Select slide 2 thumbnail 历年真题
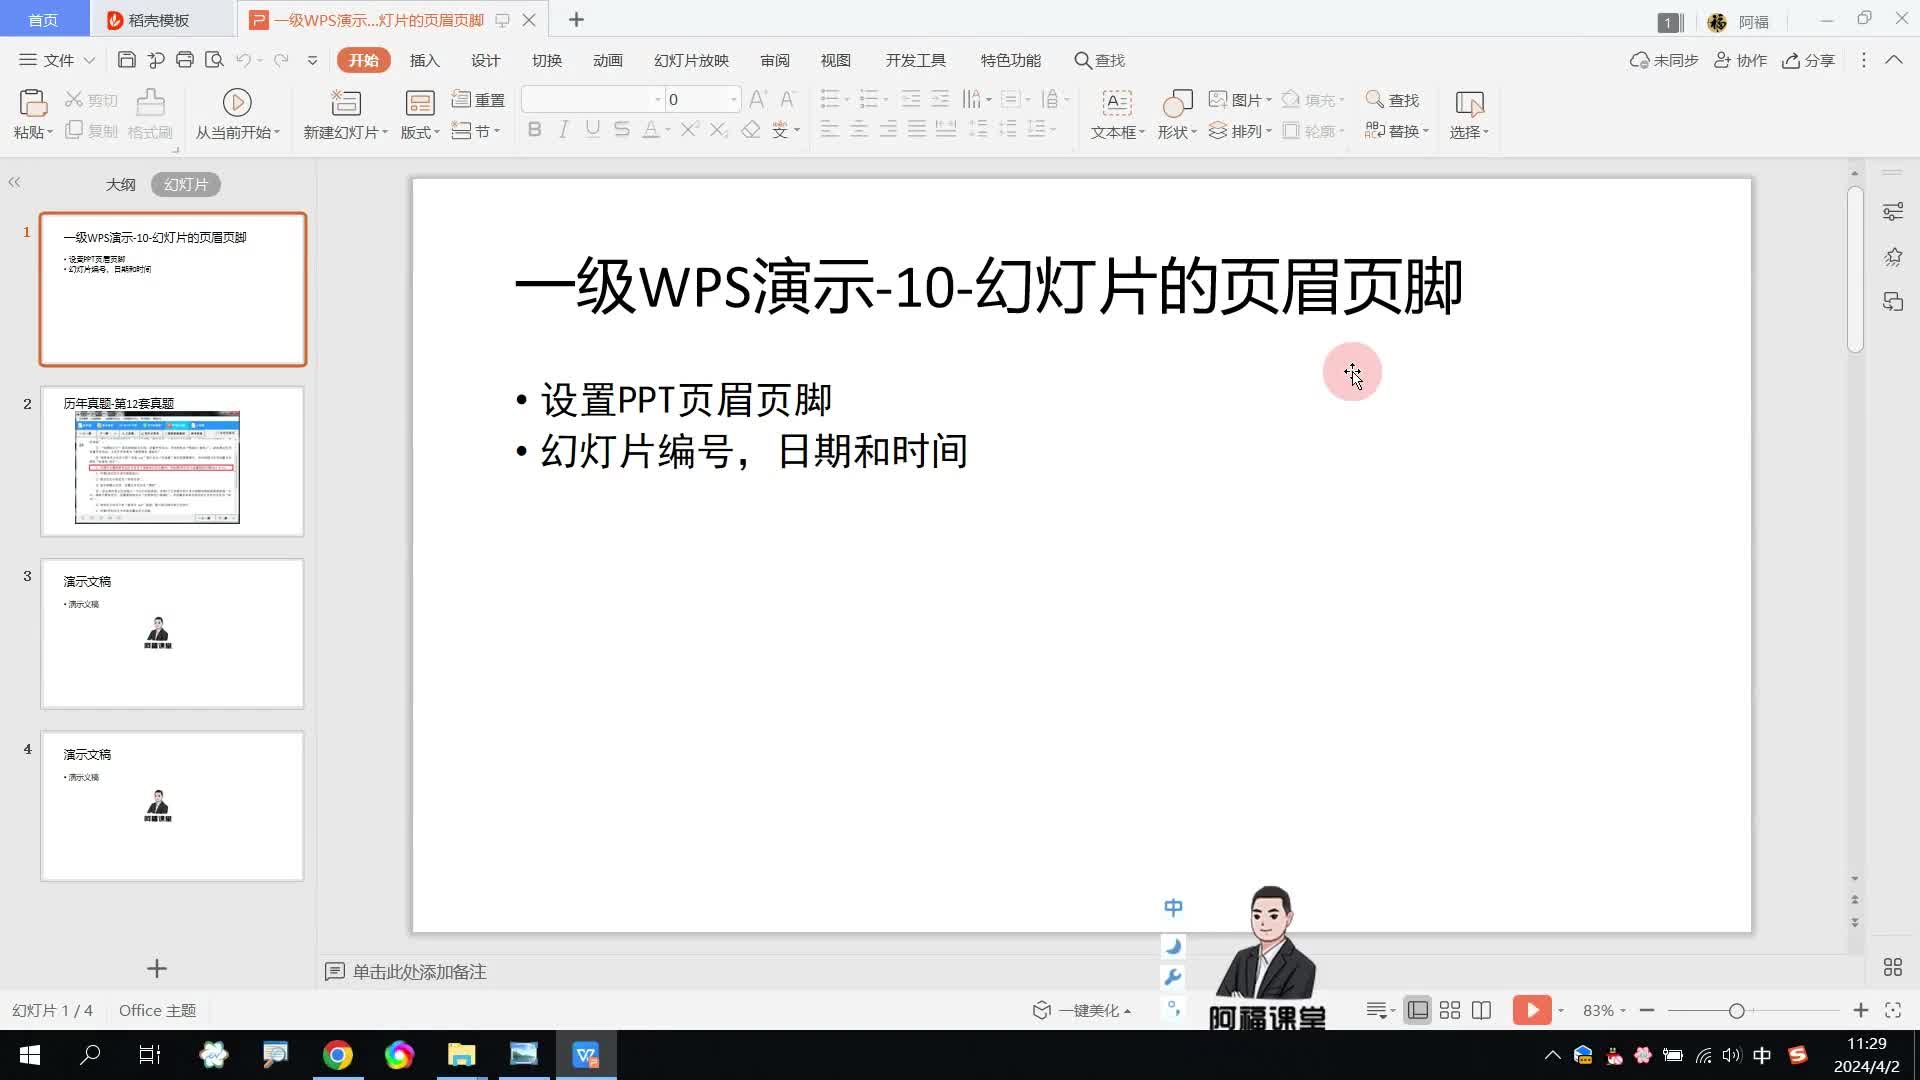 (x=172, y=461)
